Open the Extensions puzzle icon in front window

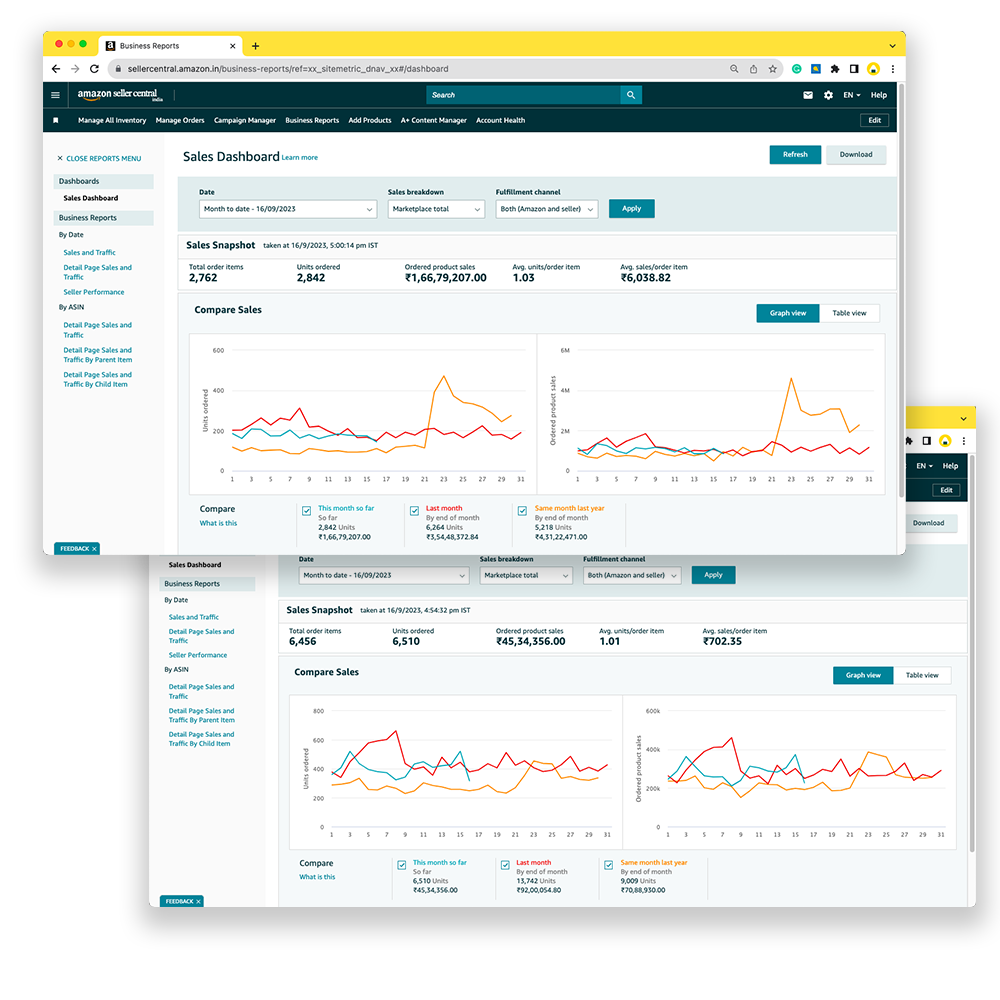835,69
